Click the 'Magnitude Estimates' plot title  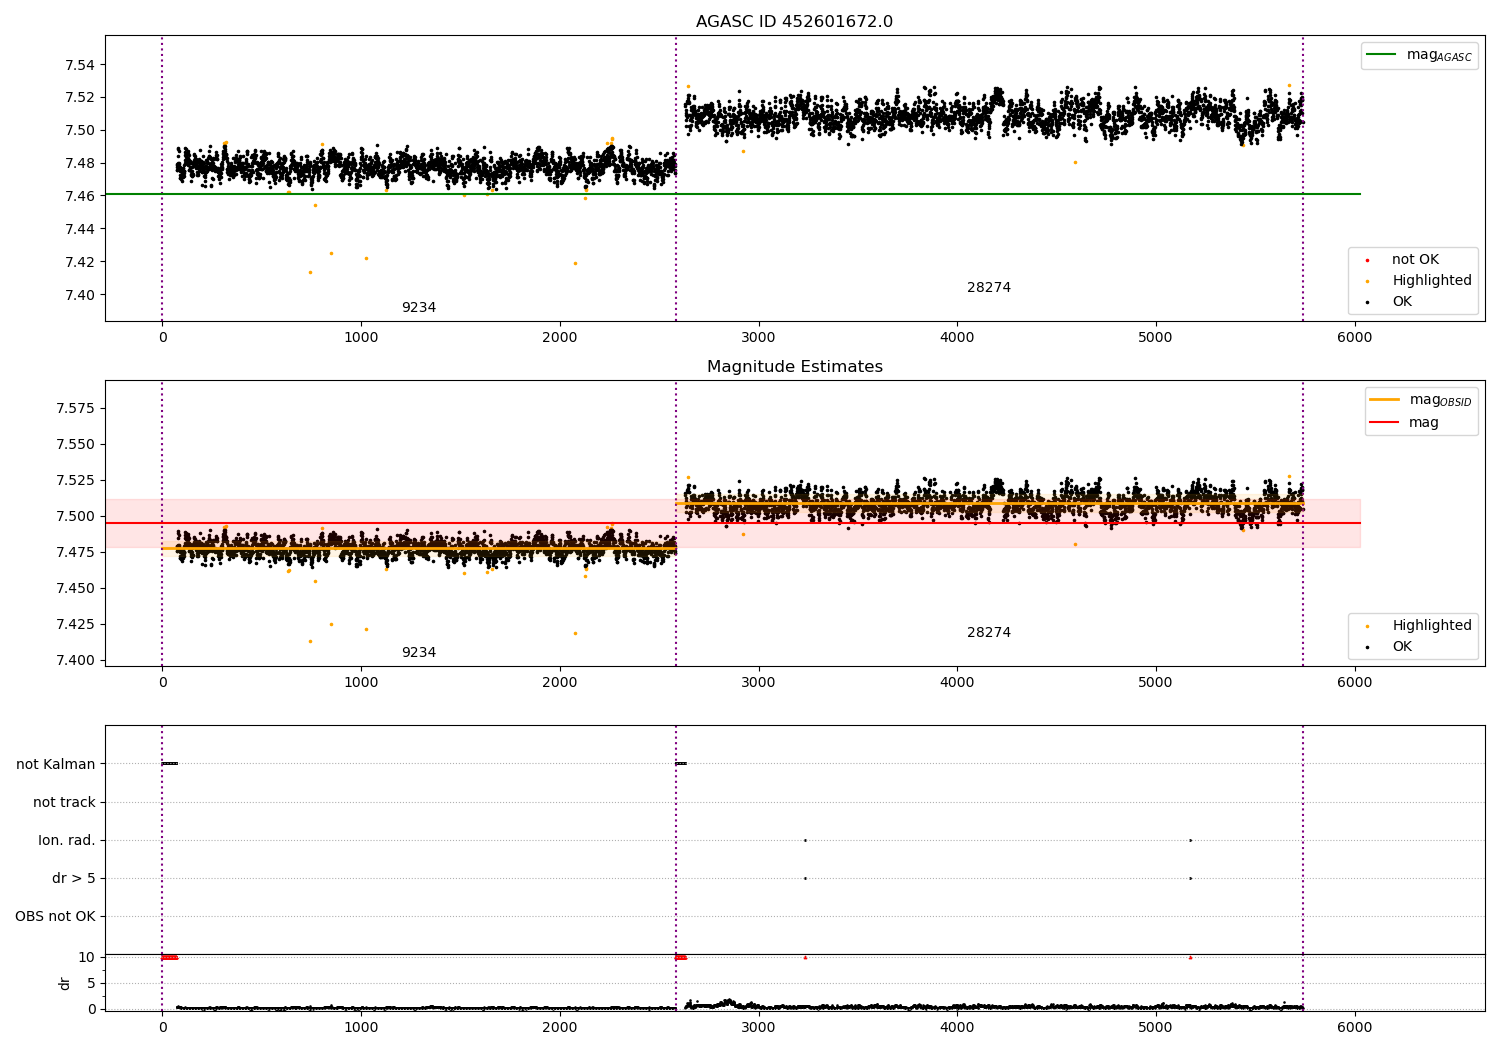(x=795, y=367)
